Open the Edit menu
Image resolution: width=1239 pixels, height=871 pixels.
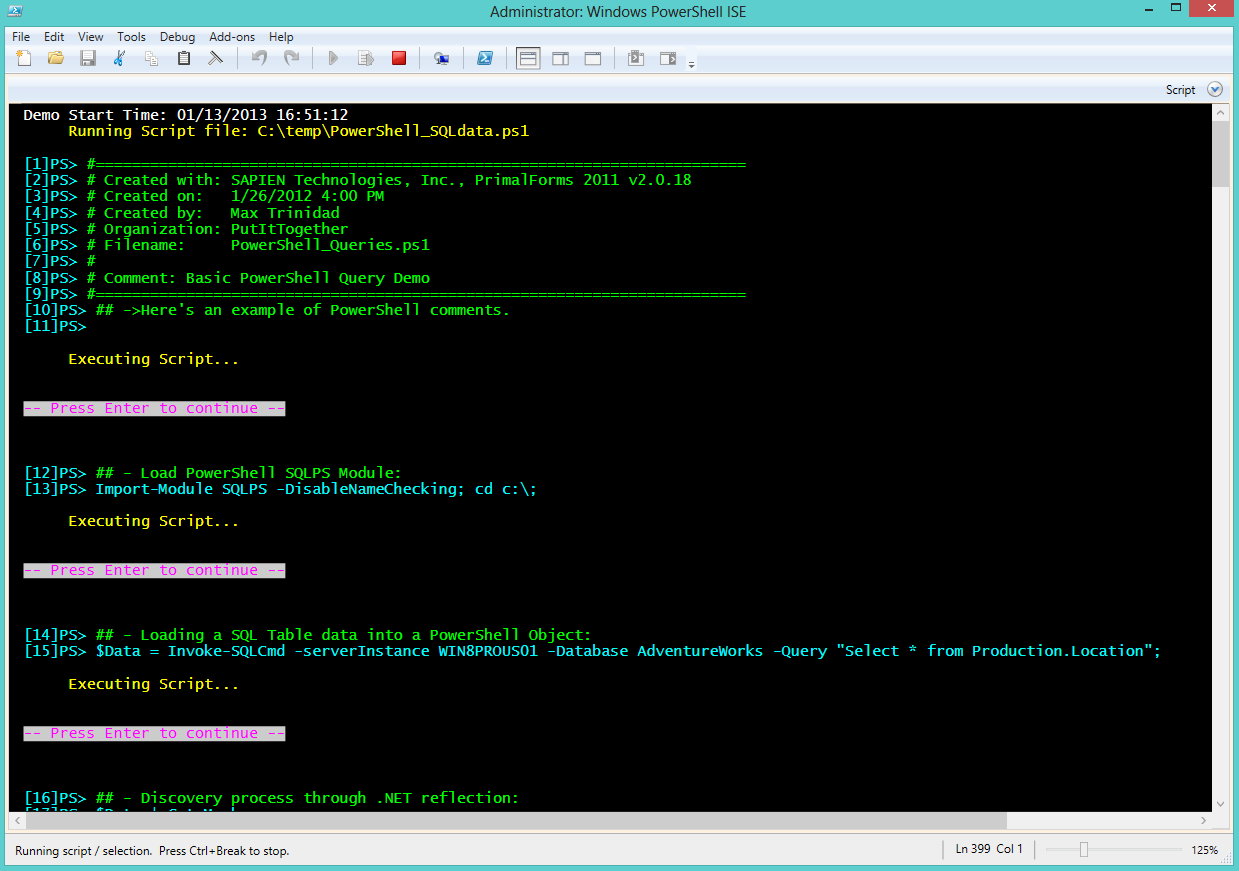(54, 37)
